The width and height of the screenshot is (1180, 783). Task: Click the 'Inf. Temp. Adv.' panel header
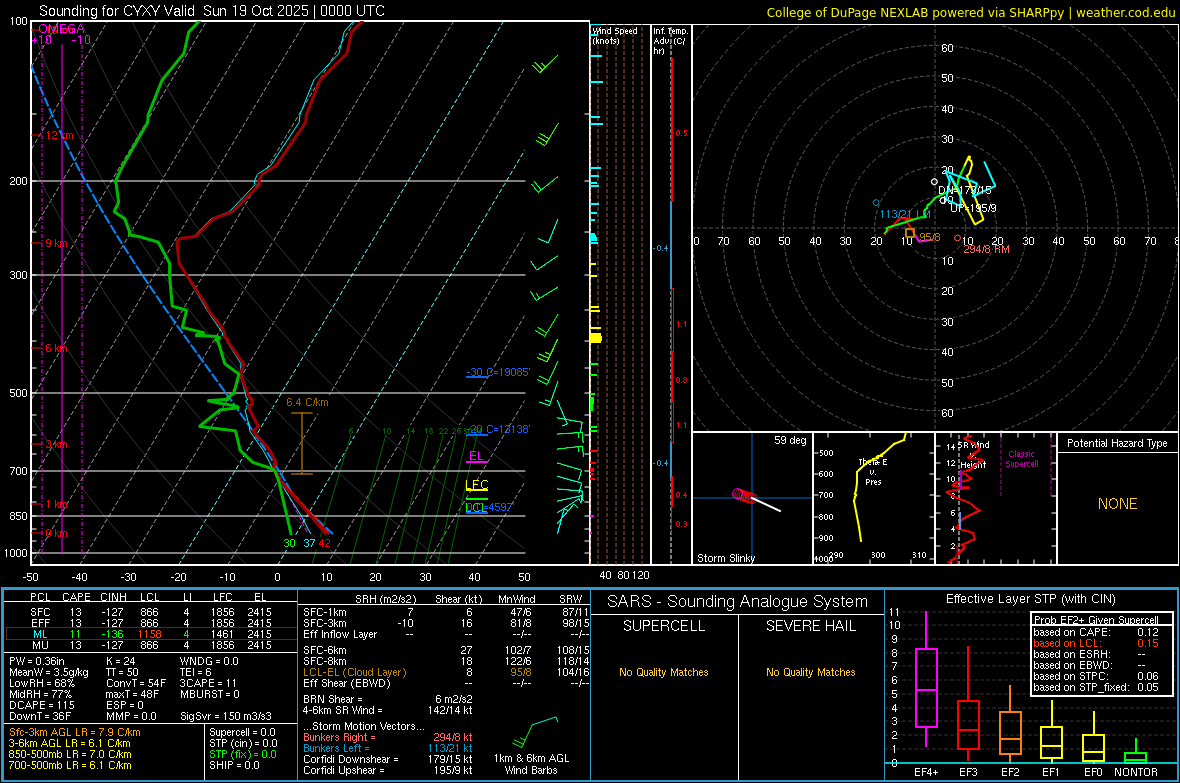click(x=670, y=41)
